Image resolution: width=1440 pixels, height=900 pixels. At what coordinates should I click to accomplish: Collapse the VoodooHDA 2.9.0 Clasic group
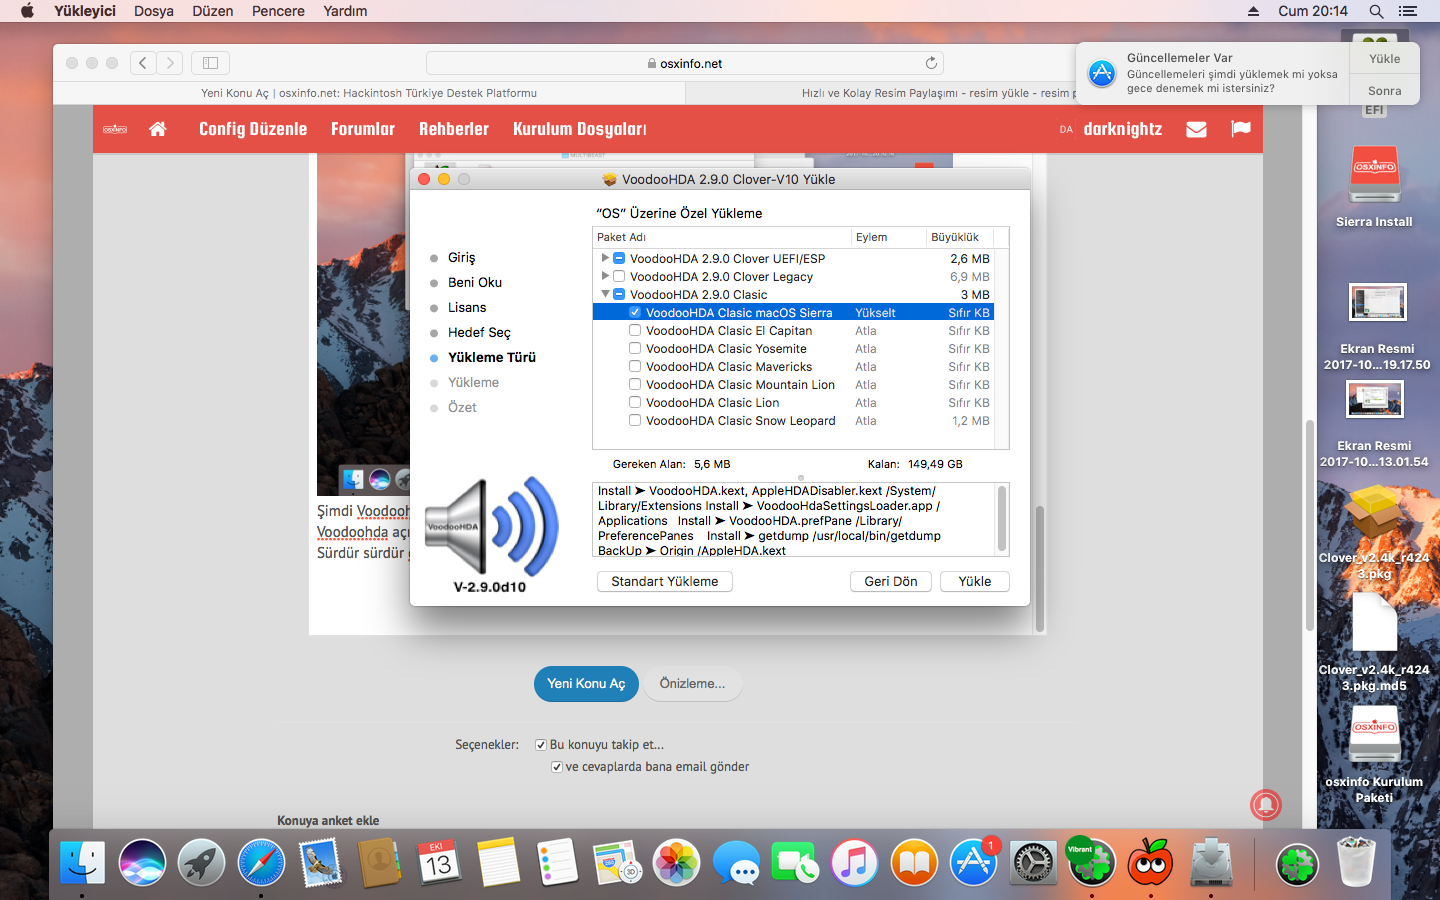[605, 294]
